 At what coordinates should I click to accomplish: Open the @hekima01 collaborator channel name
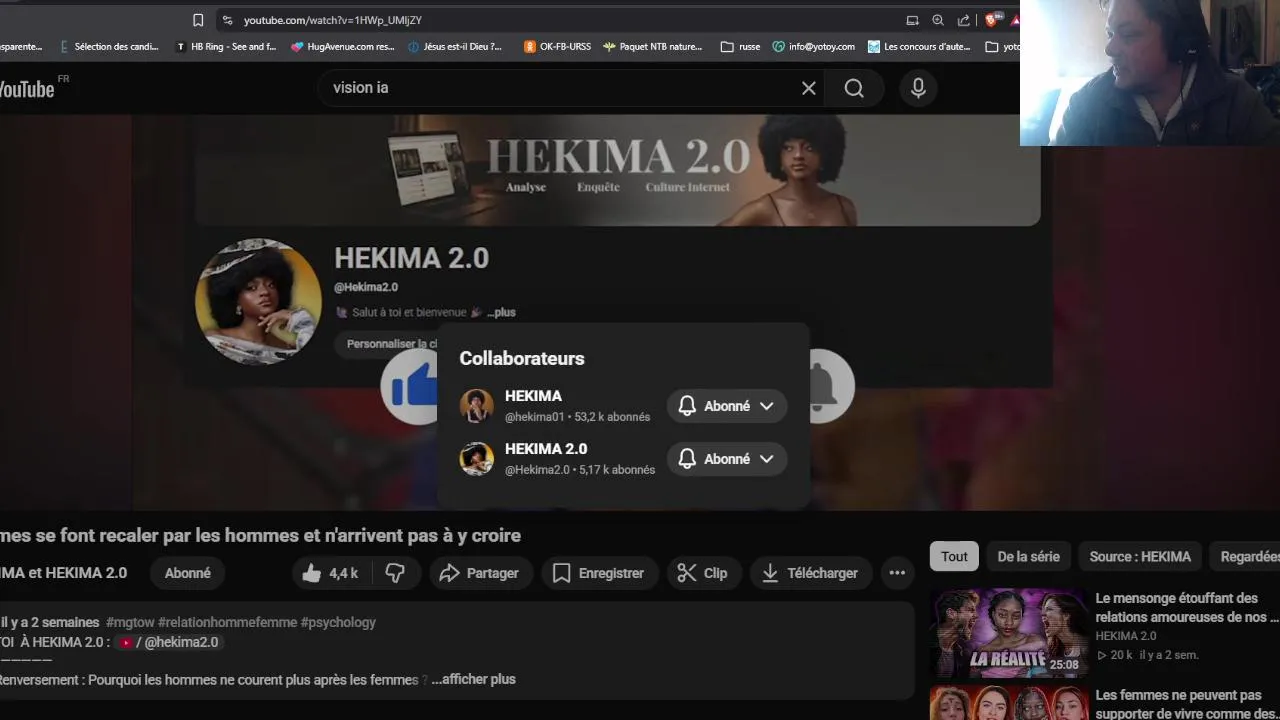[x=533, y=396]
